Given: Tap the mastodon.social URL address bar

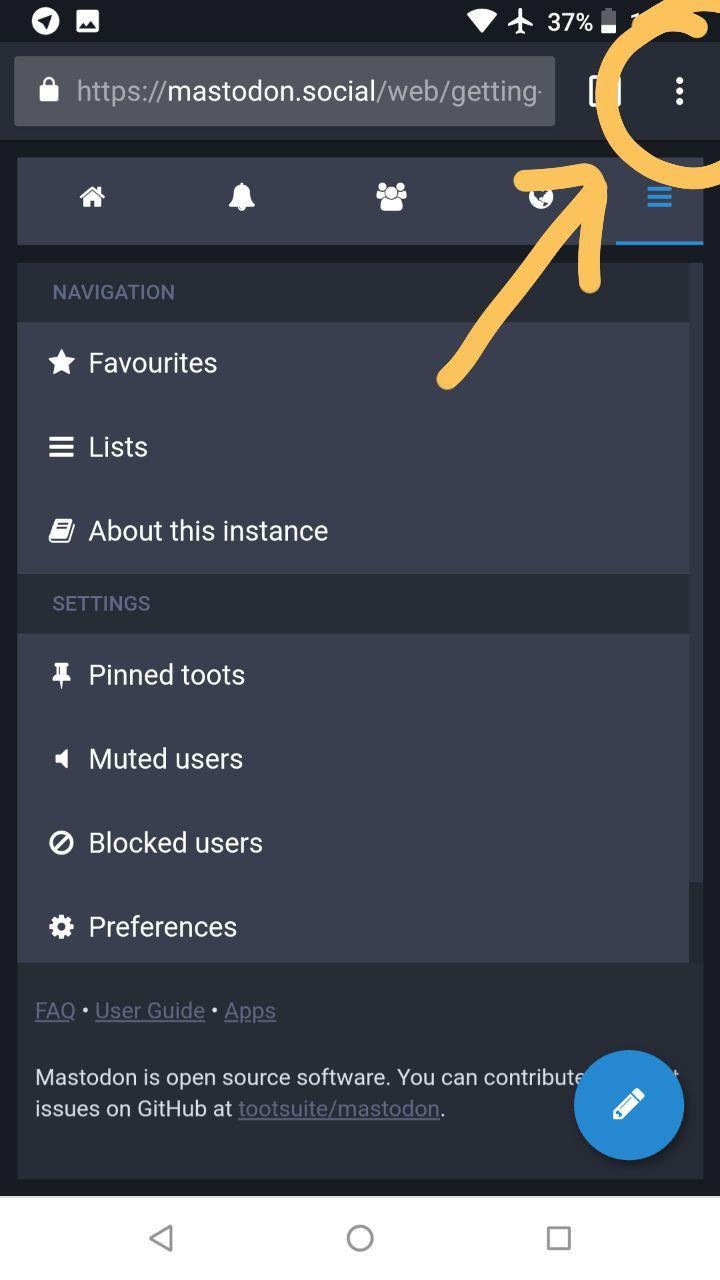Looking at the screenshot, I should (x=300, y=92).
